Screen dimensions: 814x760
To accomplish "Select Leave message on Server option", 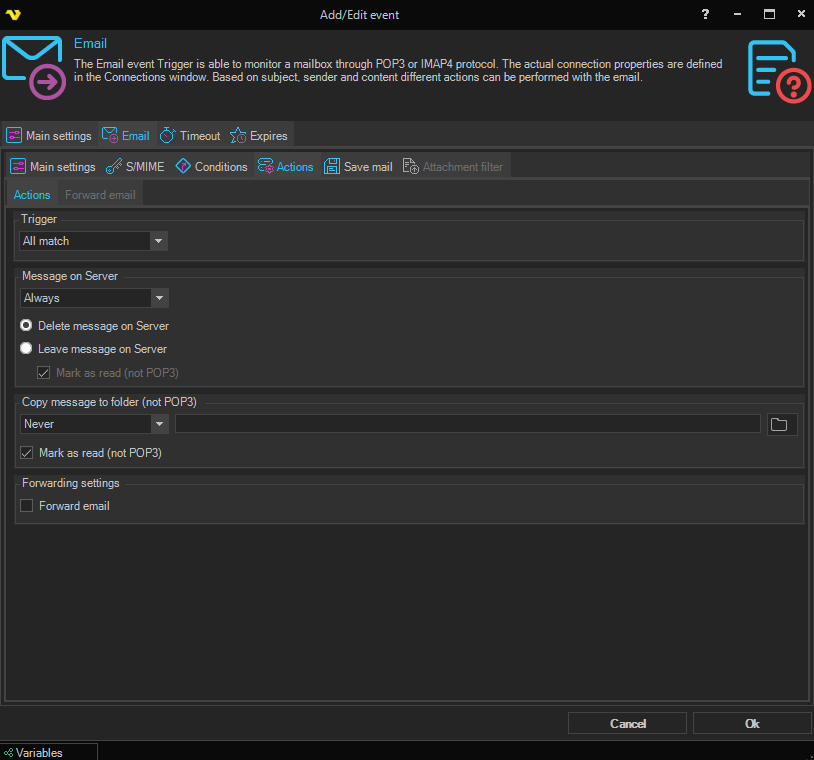I will (x=27, y=349).
